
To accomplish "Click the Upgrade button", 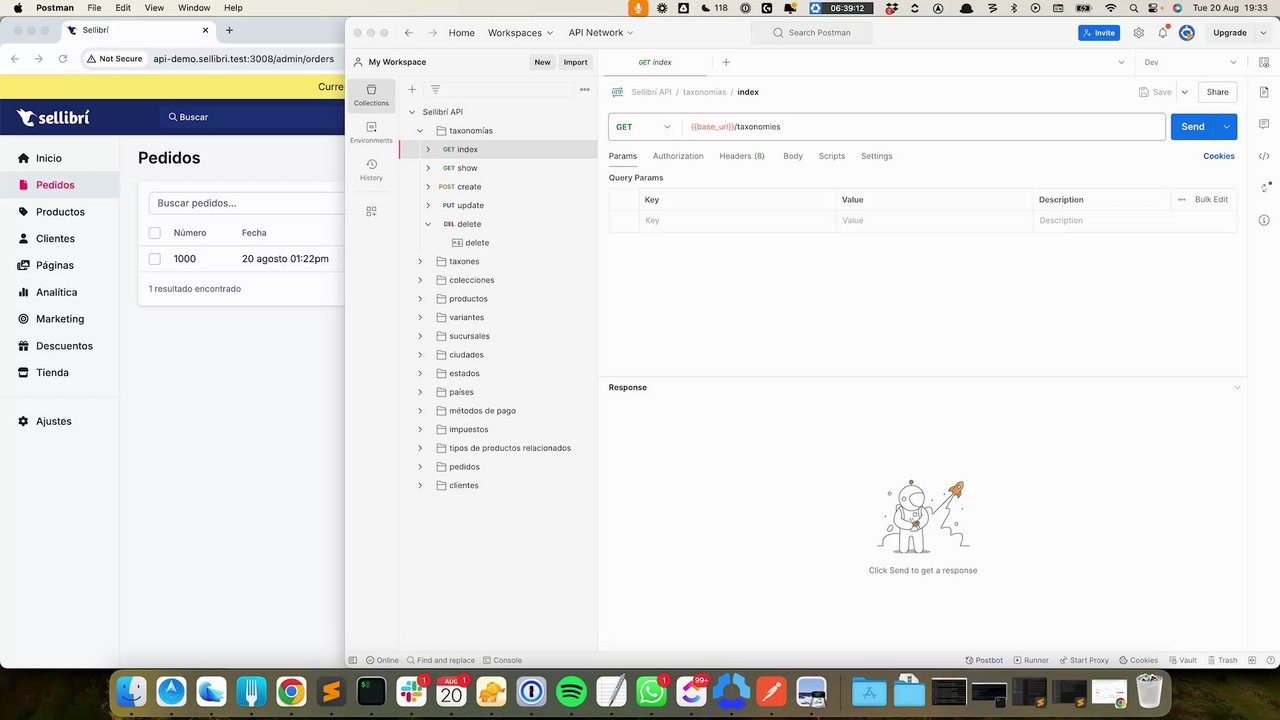I will pos(1230,32).
